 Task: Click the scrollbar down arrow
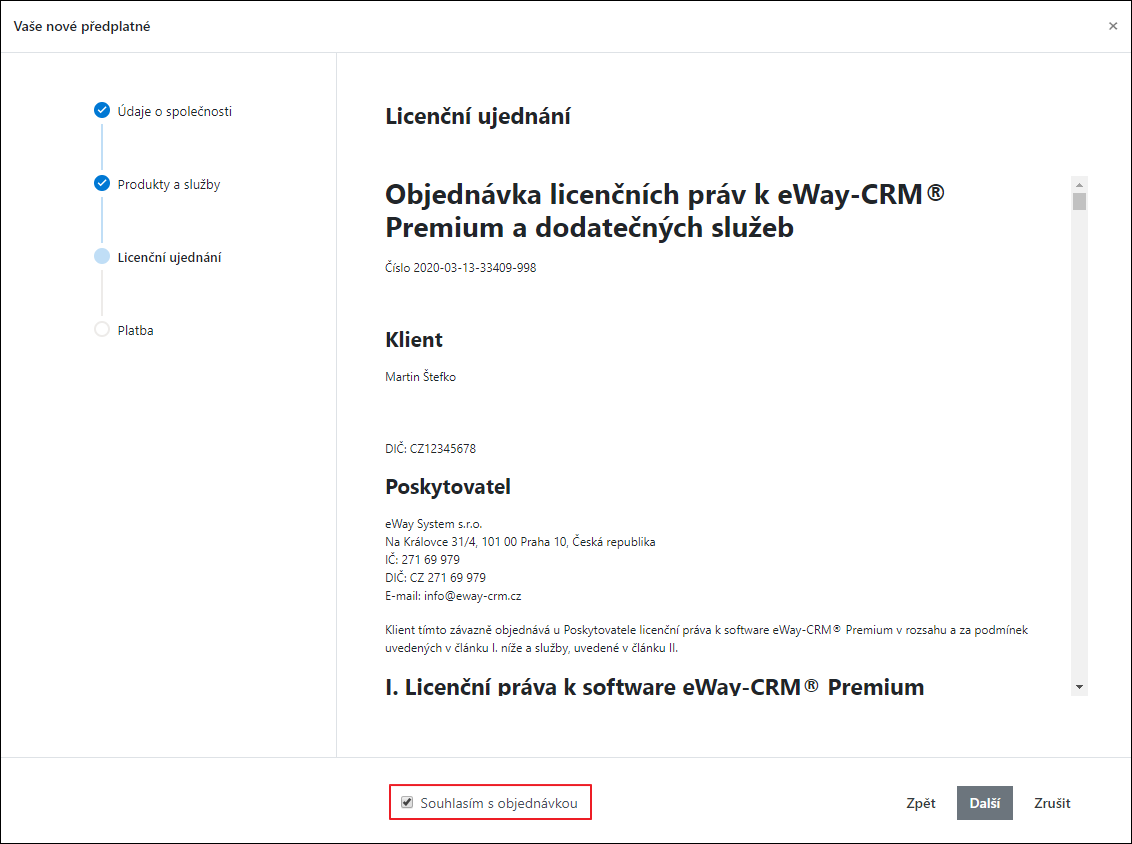[1079, 687]
